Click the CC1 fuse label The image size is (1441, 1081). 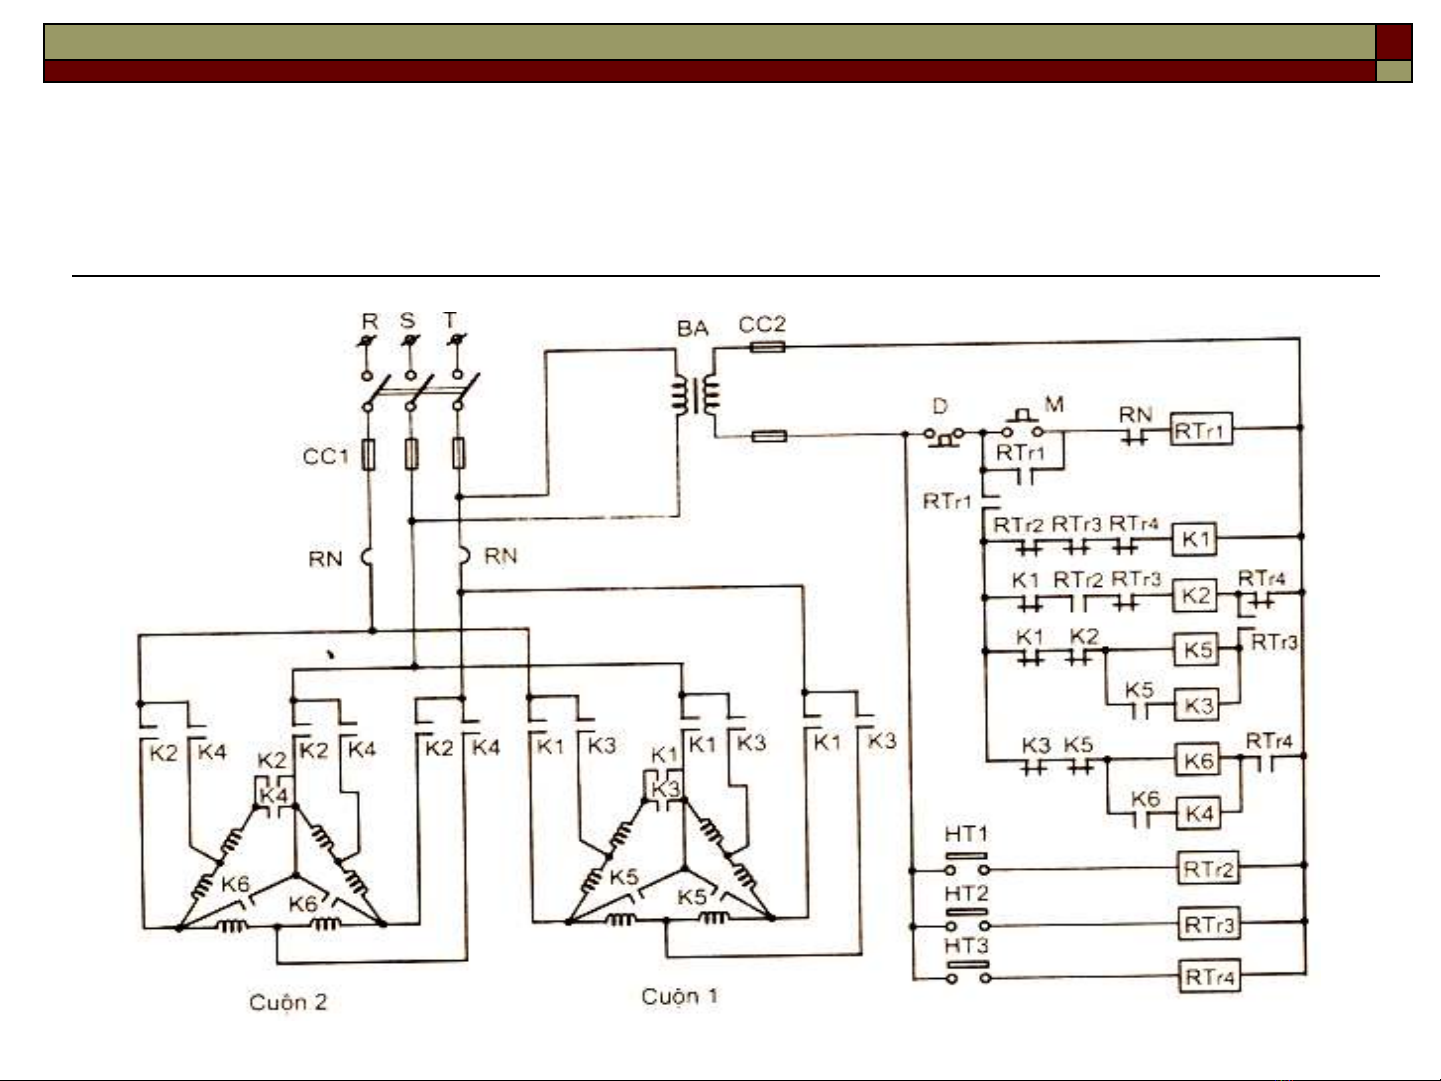pyautogui.click(x=326, y=457)
